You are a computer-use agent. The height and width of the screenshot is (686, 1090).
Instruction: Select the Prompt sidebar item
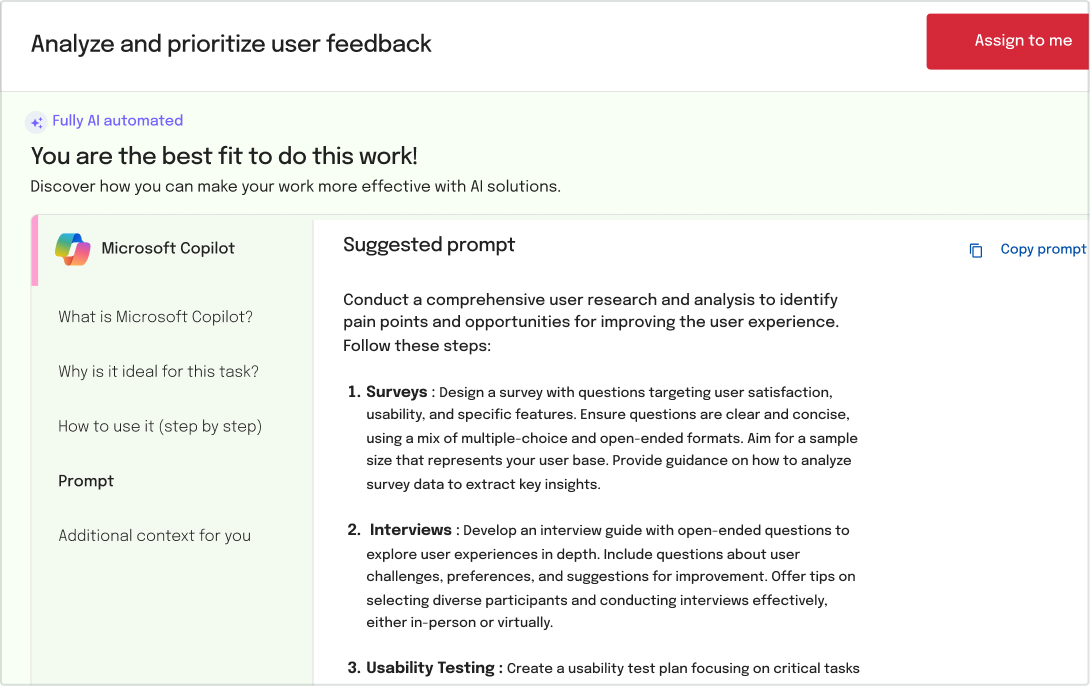(86, 481)
